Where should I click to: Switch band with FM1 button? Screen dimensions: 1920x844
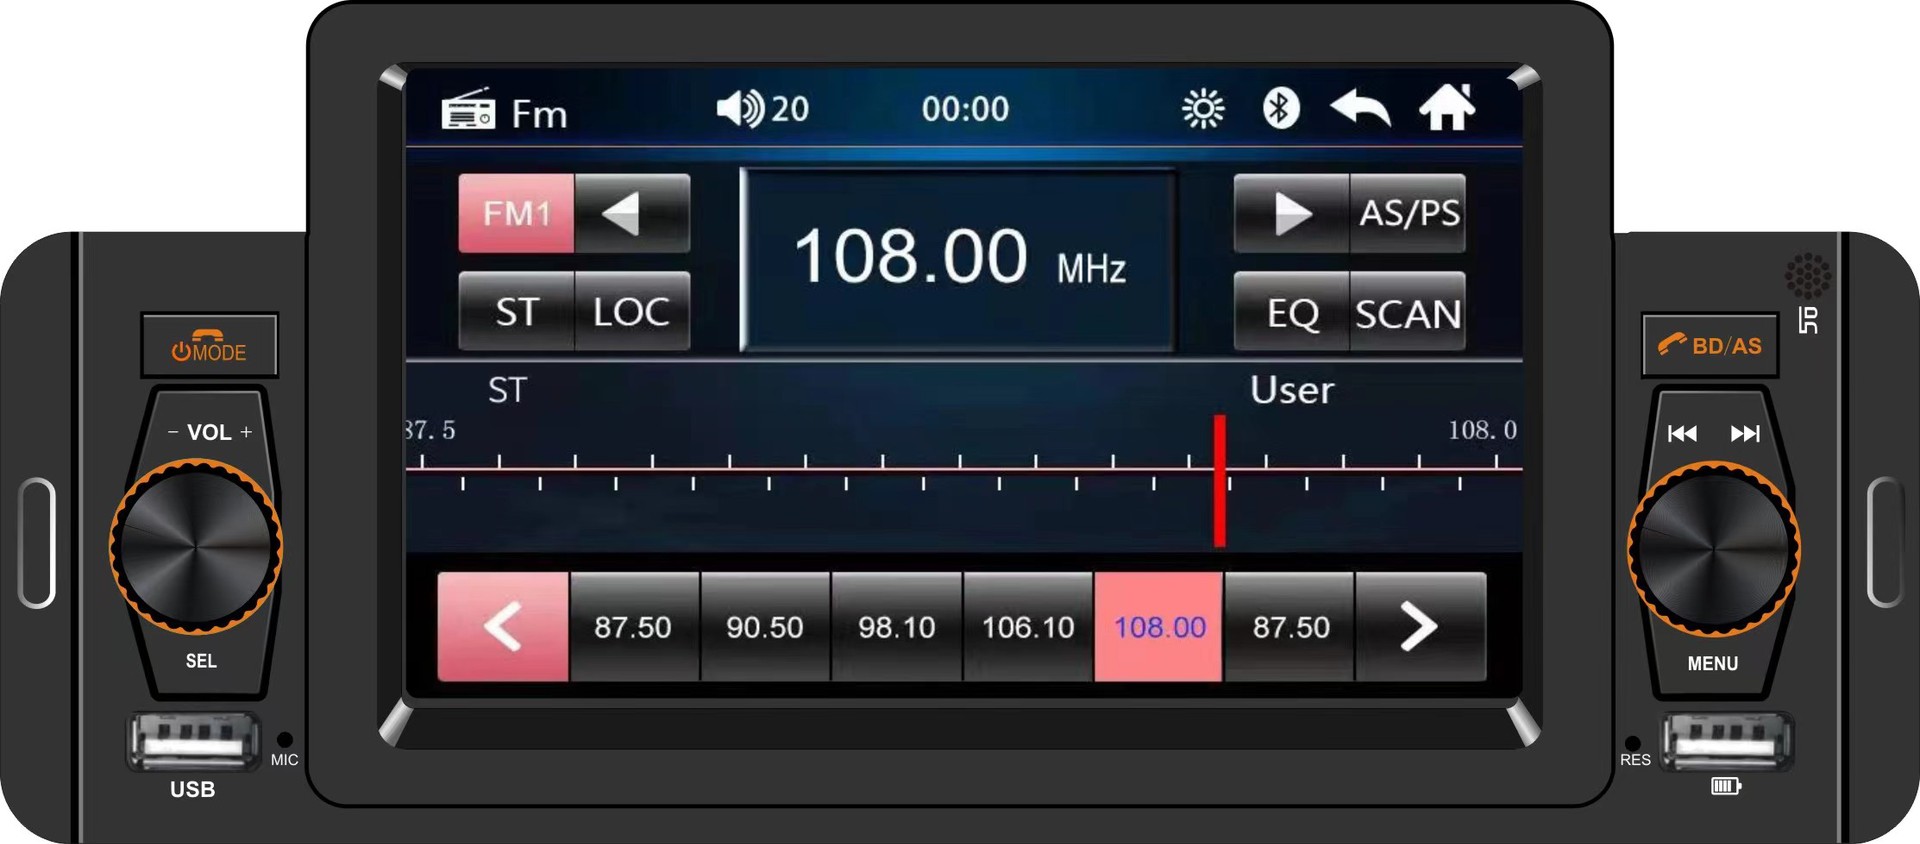(x=516, y=213)
